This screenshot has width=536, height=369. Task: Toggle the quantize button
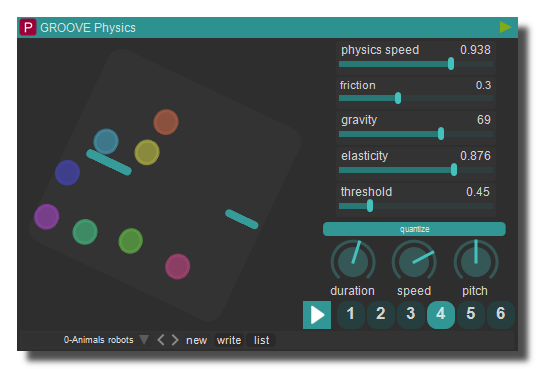pyautogui.click(x=414, y=229)
